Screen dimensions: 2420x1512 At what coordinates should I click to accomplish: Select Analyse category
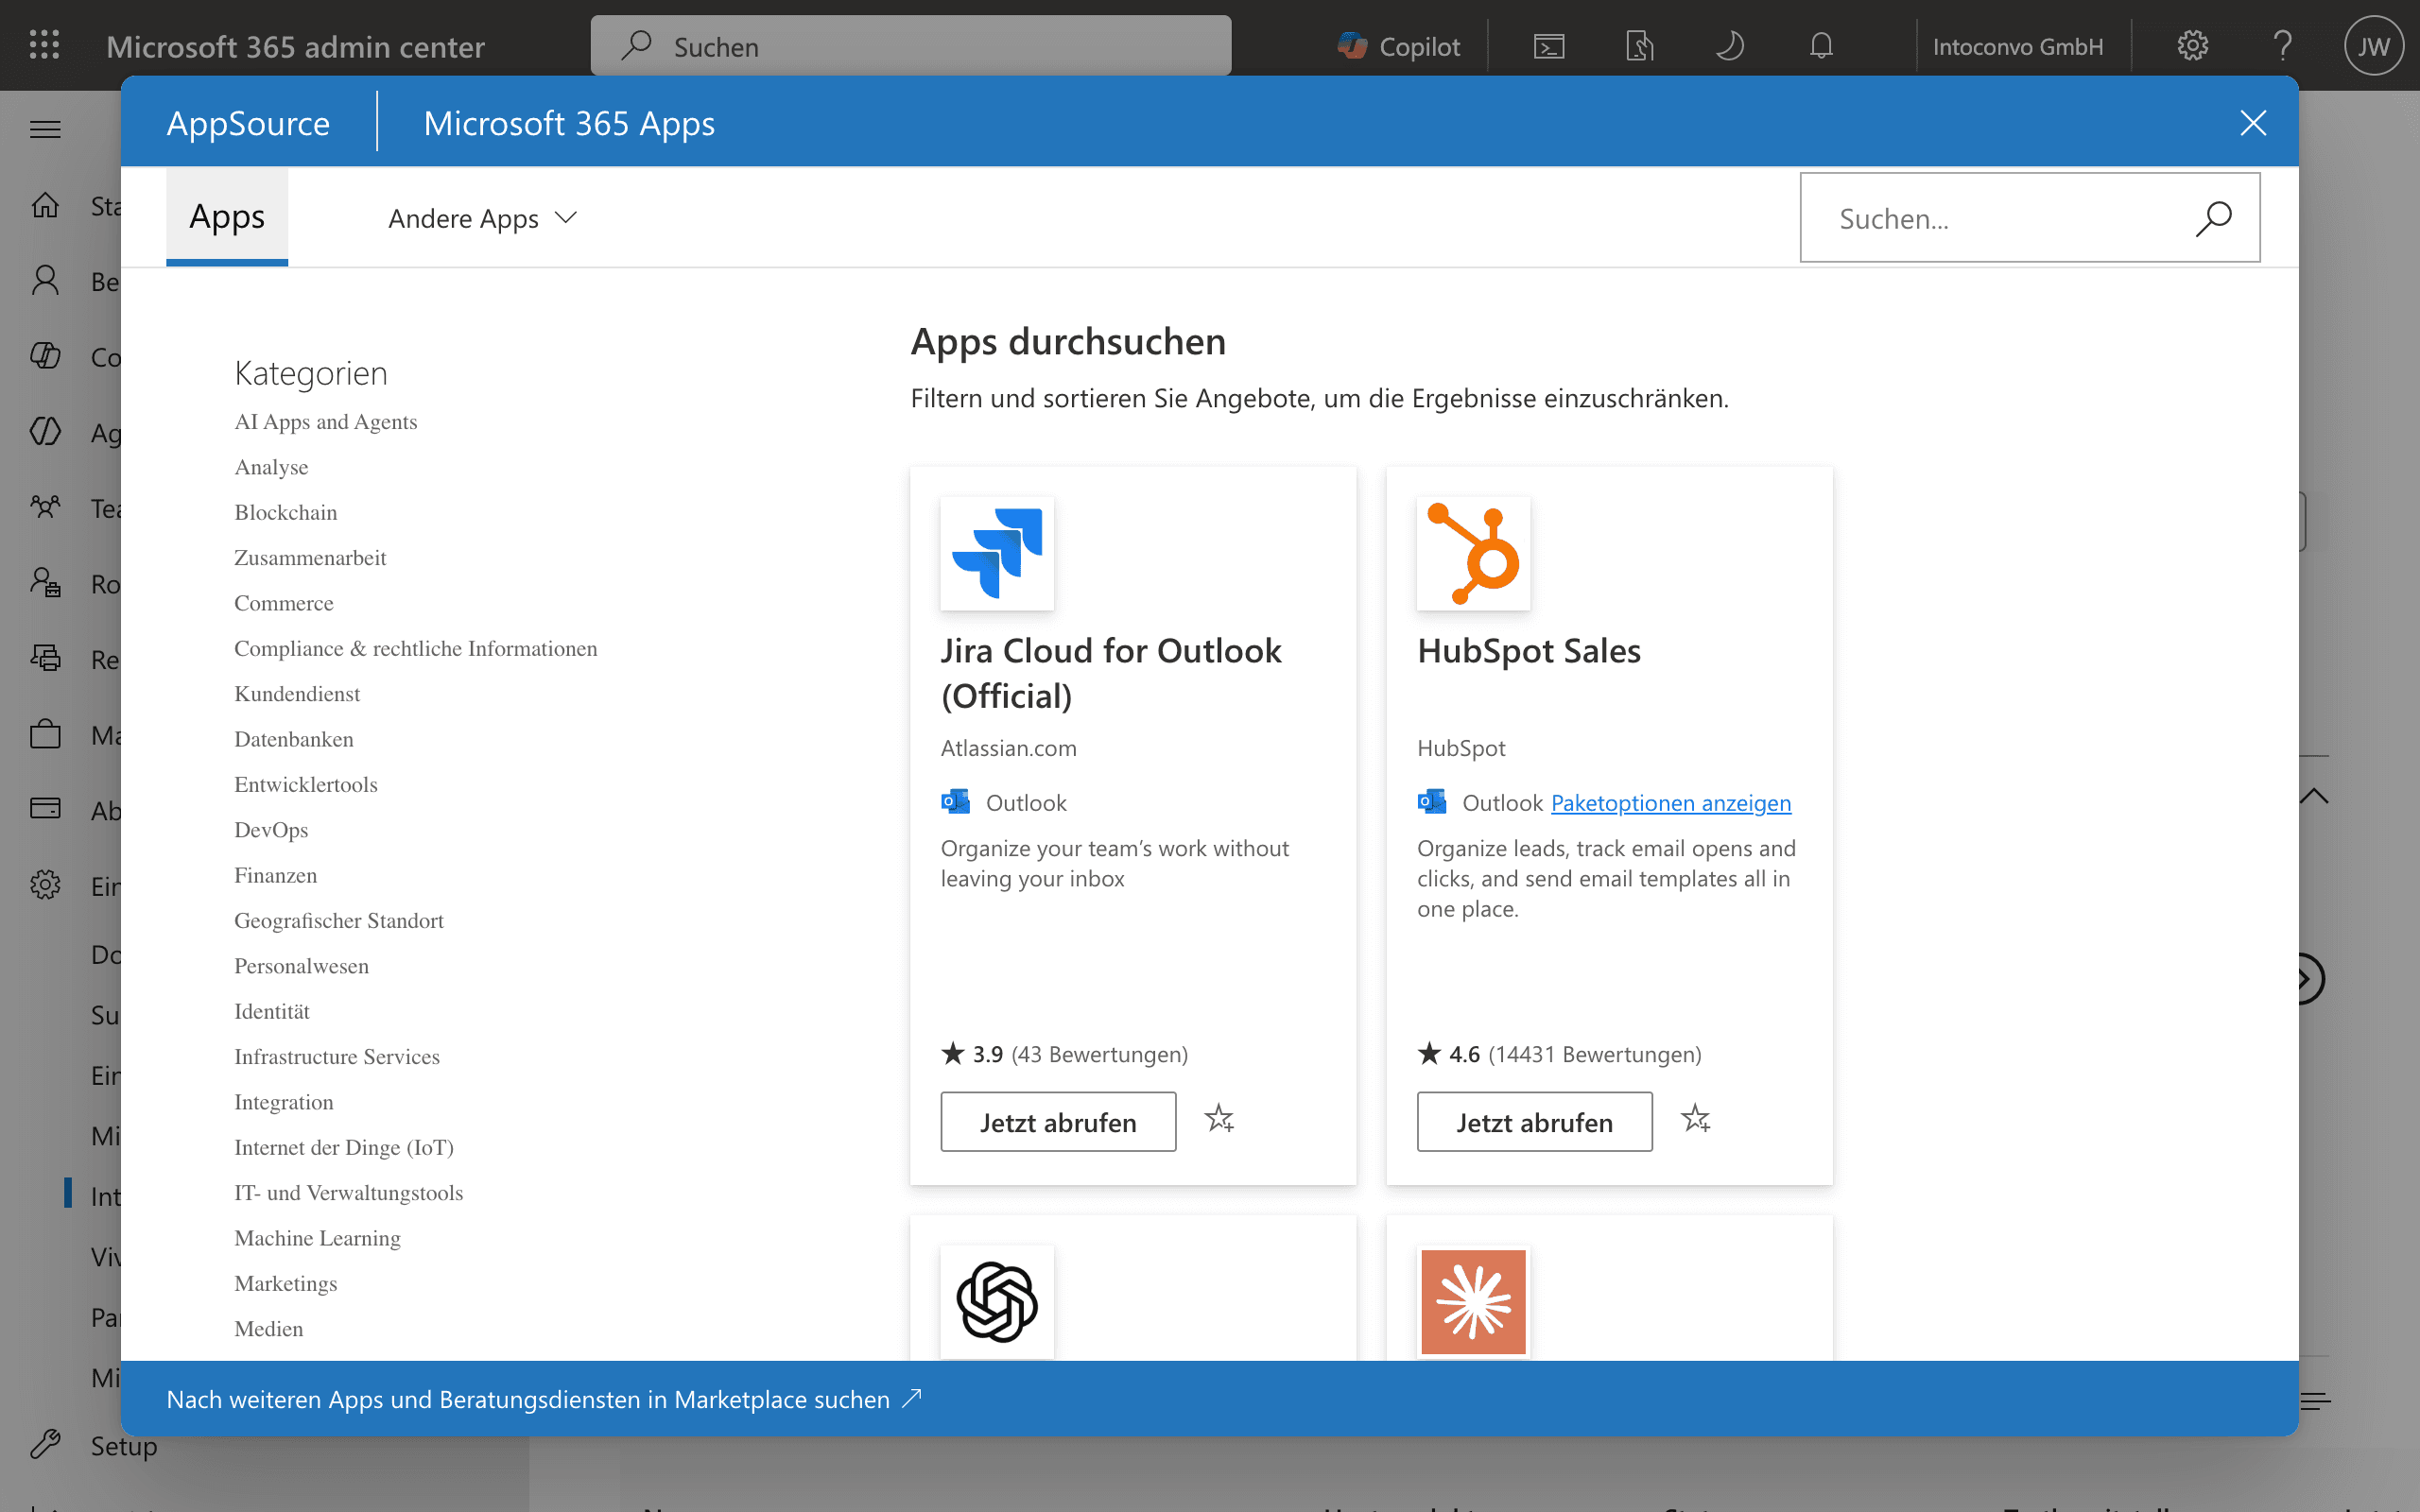[271, 467]
